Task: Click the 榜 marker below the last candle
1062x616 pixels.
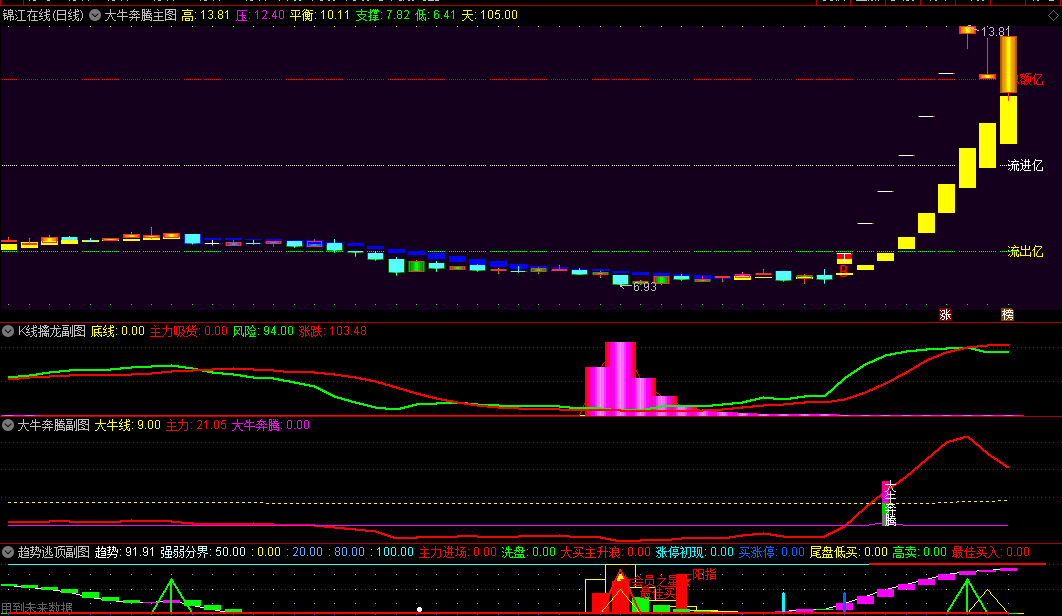Action: [x=1007, y=314]
